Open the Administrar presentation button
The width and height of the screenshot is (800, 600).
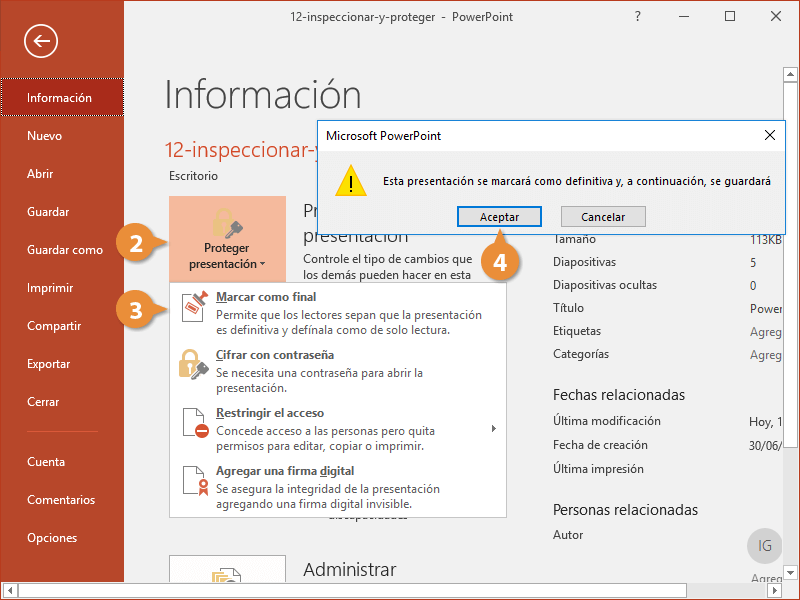coord(227,577)
